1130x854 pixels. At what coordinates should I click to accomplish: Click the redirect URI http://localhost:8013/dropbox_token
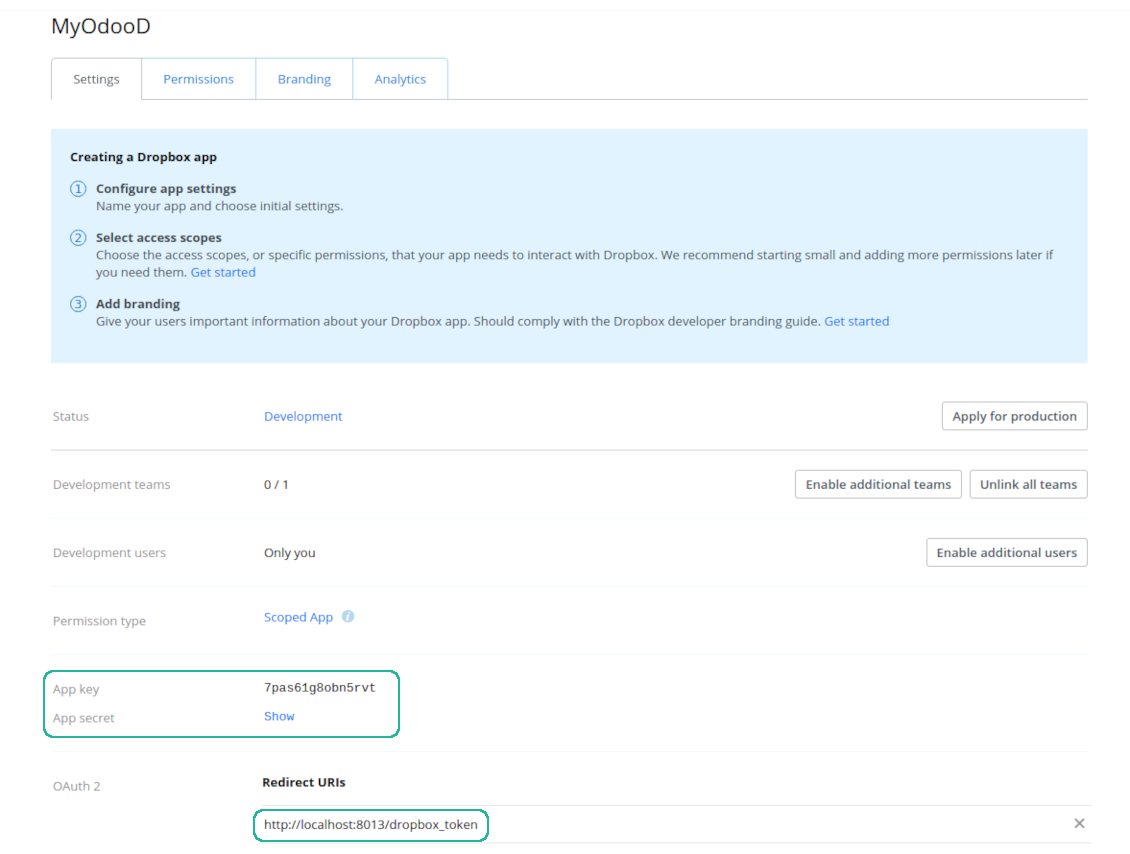[370, 824]
